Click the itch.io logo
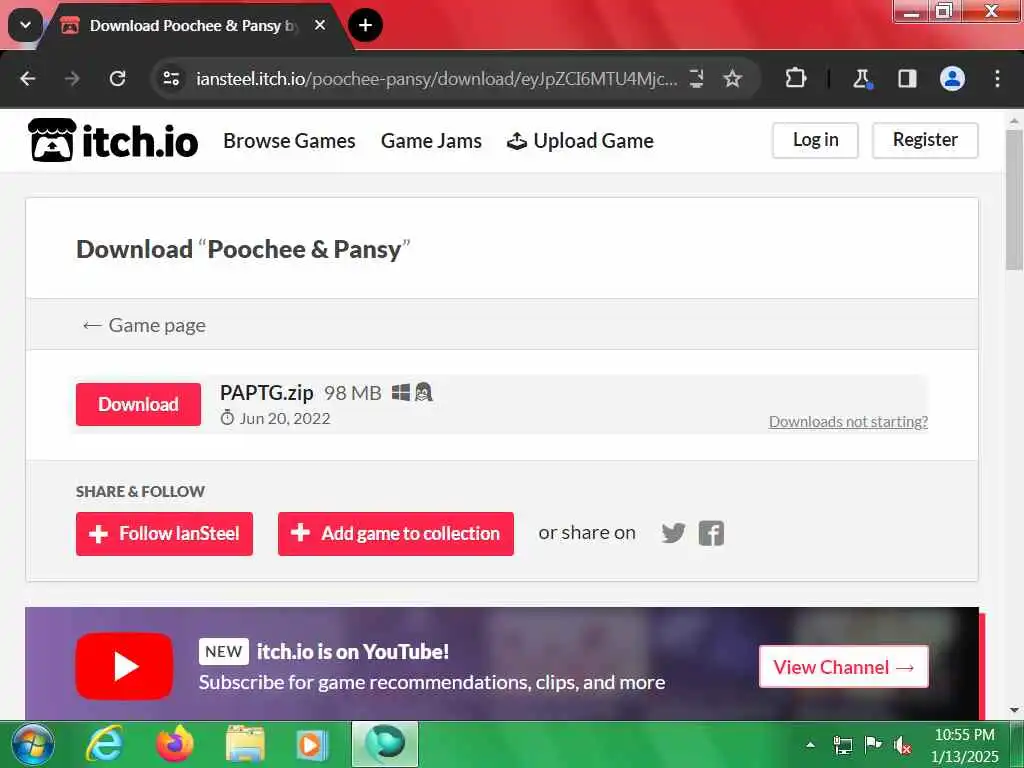 (x=113, y=140)
